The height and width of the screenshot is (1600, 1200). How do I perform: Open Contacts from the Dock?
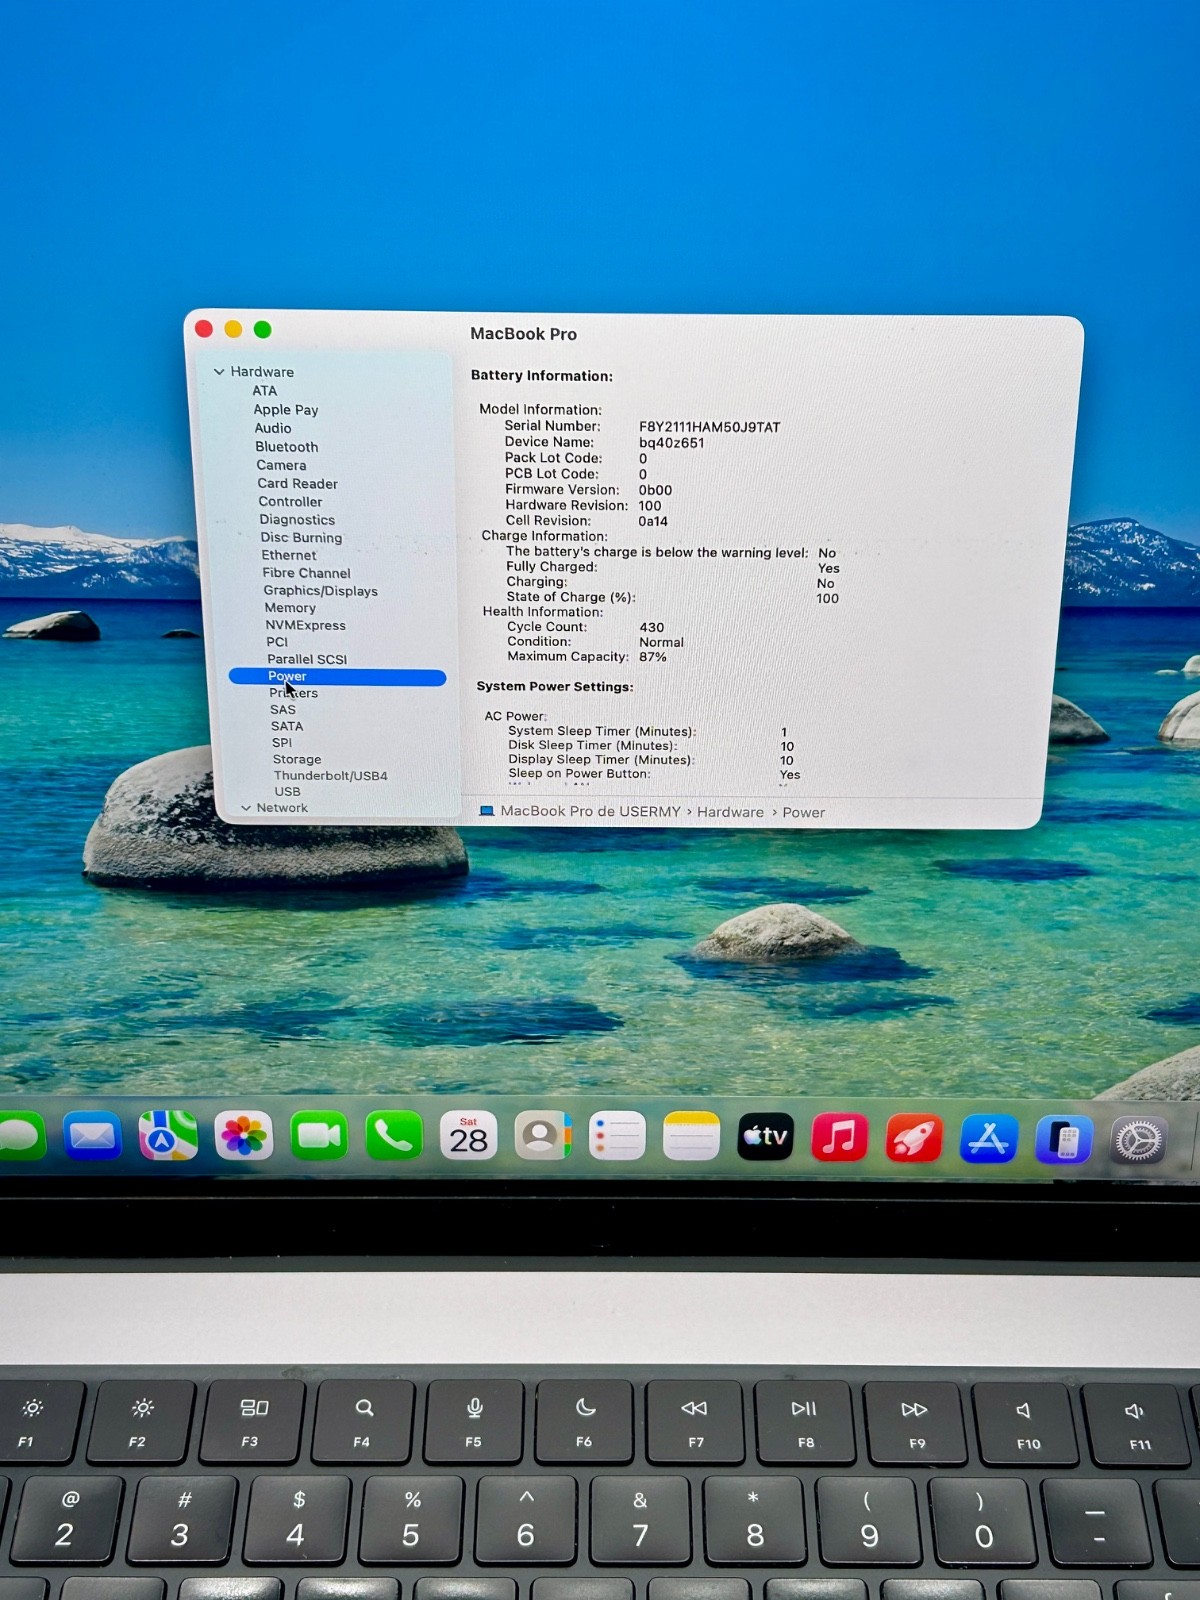click(x=543, y=1137)
